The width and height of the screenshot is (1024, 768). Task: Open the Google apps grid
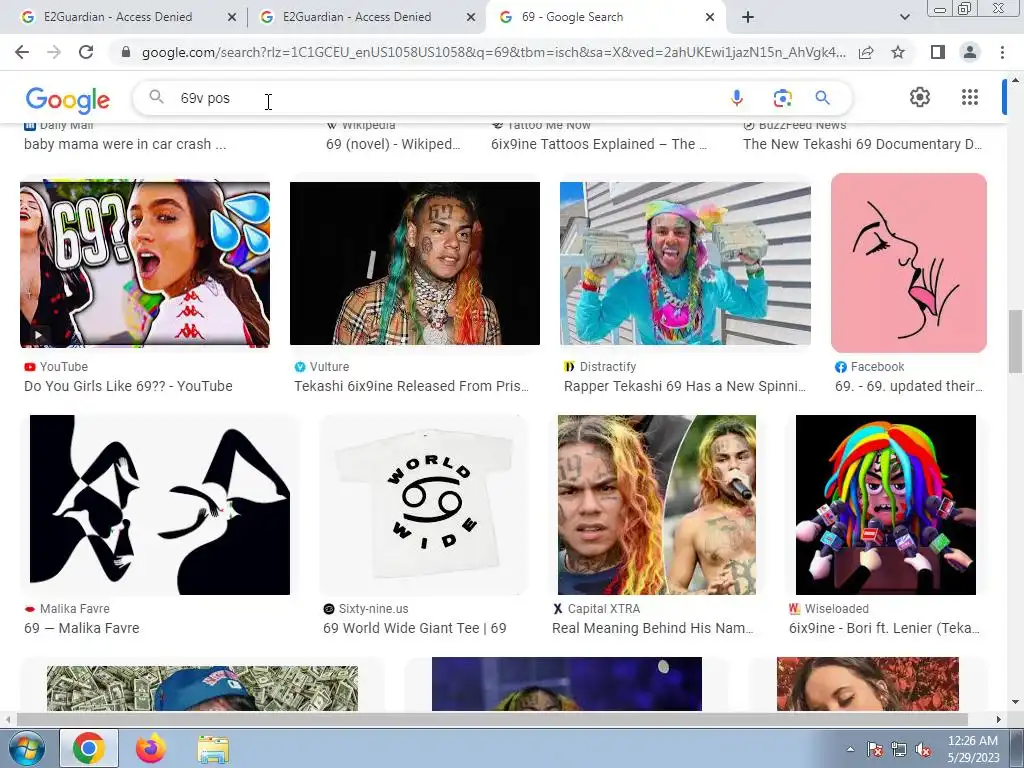[x=970, y=97]
